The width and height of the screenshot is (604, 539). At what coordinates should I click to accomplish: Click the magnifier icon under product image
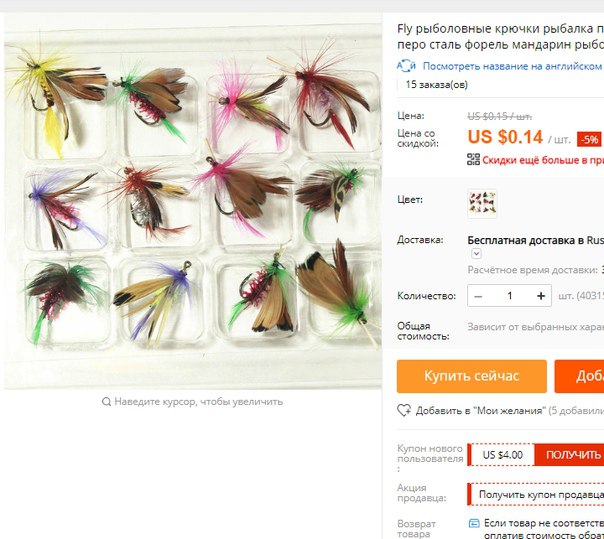[106, 401]
